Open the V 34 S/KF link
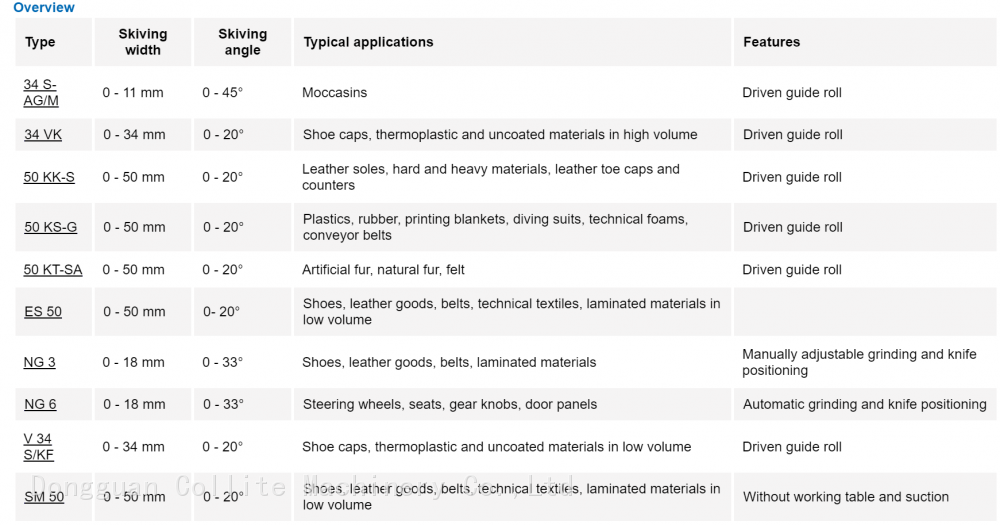1000x525 pixels. point(39,447)
